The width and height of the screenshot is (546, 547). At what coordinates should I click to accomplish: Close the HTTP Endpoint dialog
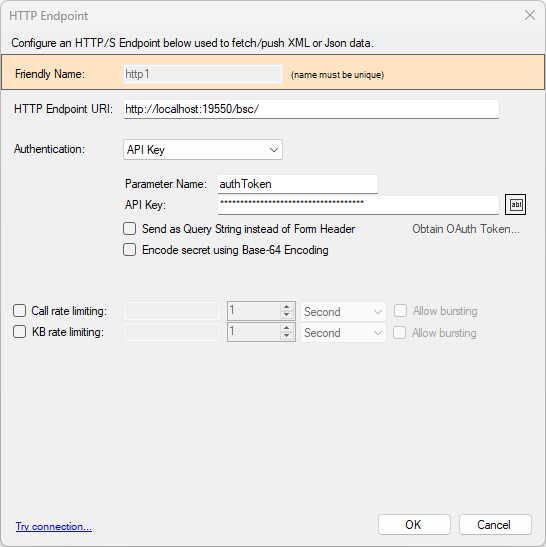[x=530, y=15]
